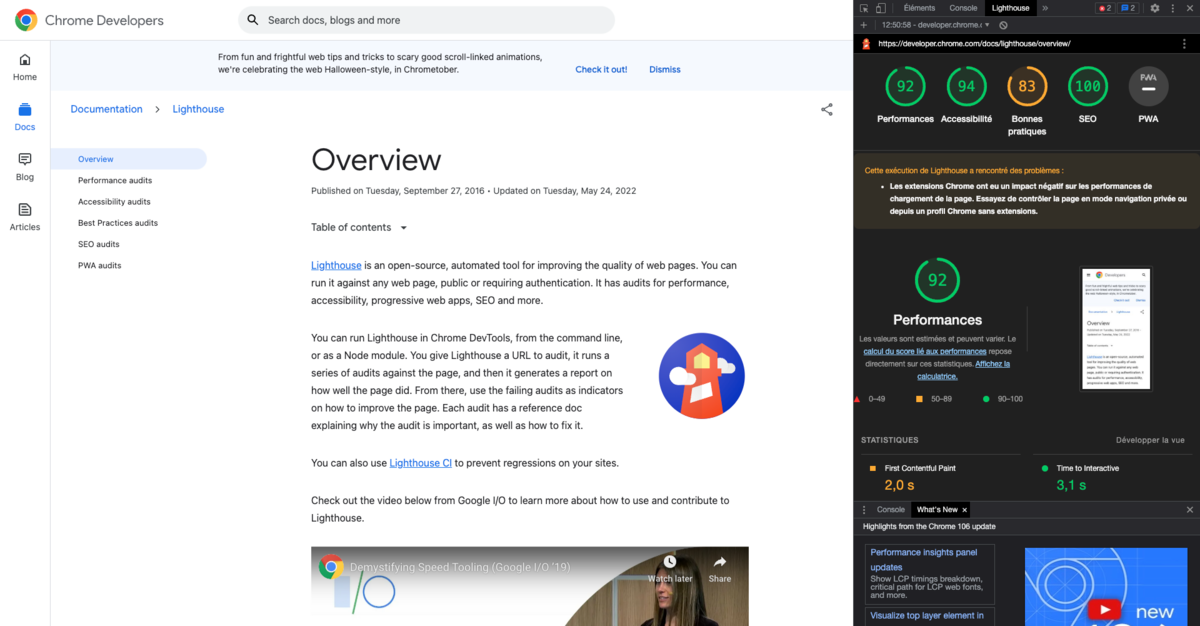Open Performance insights panel updates link
1200x626 pixels.
924,559
